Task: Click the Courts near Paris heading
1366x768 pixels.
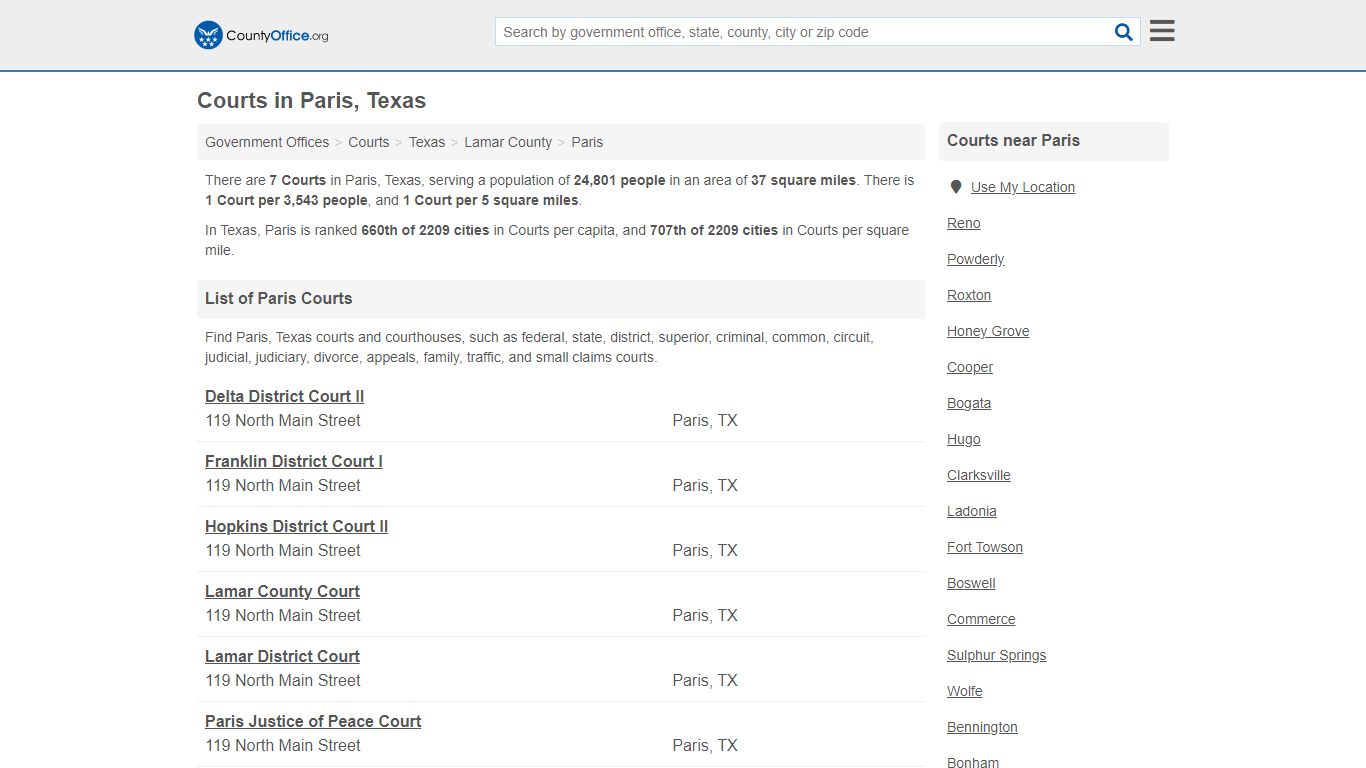Action: pyautogui.click(x=1014, y=140)
